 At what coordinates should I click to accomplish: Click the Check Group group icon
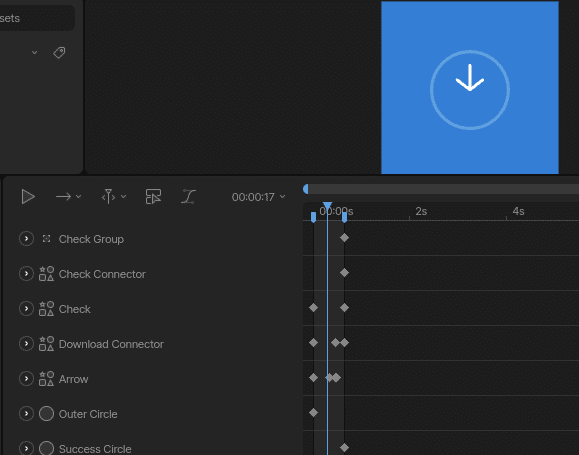point(47,239)
